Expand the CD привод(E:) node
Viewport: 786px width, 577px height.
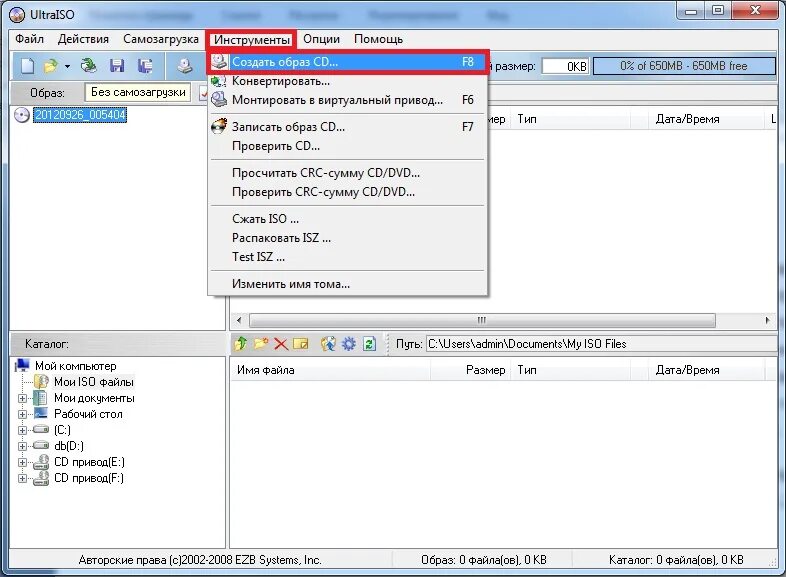point(22,462)
